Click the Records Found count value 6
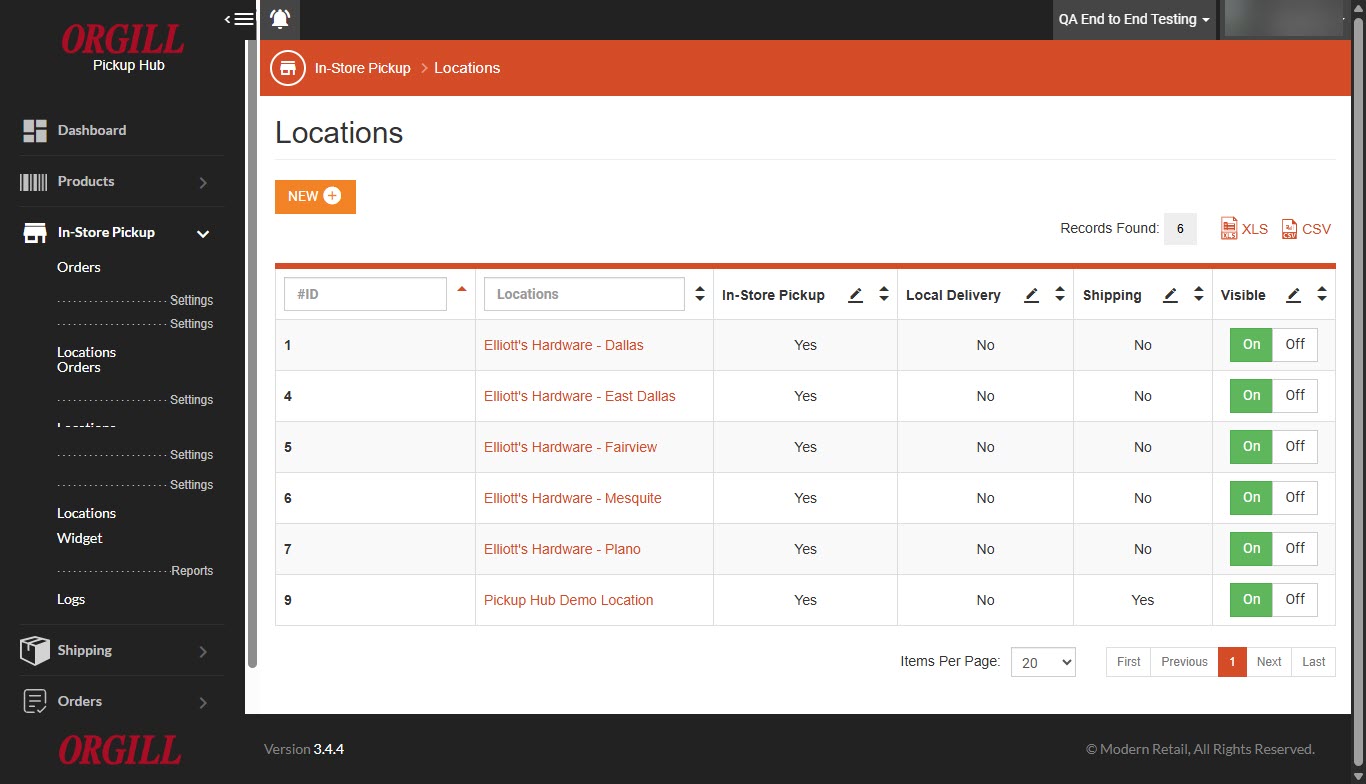 (x=1180, y=229)
